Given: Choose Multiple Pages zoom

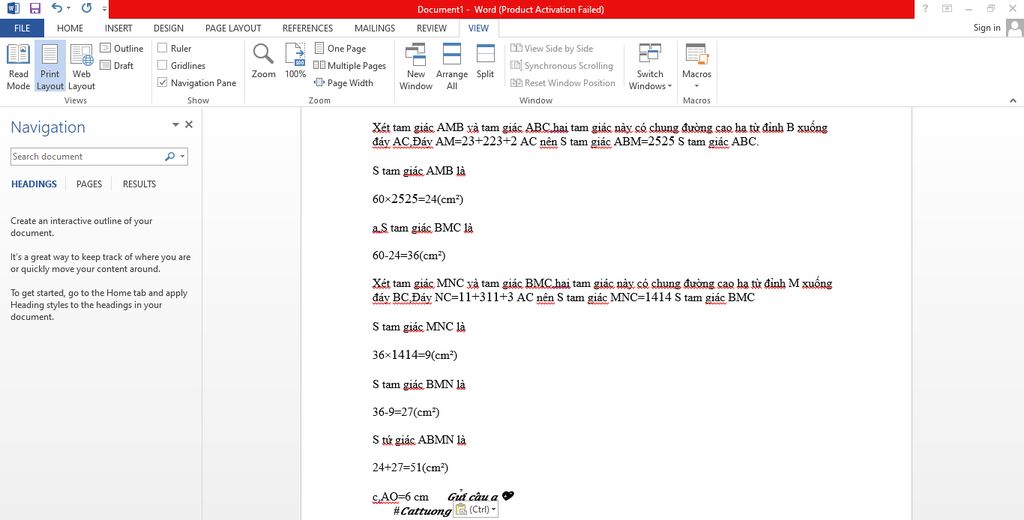Looking at the screenshot, I should point(349,65).
